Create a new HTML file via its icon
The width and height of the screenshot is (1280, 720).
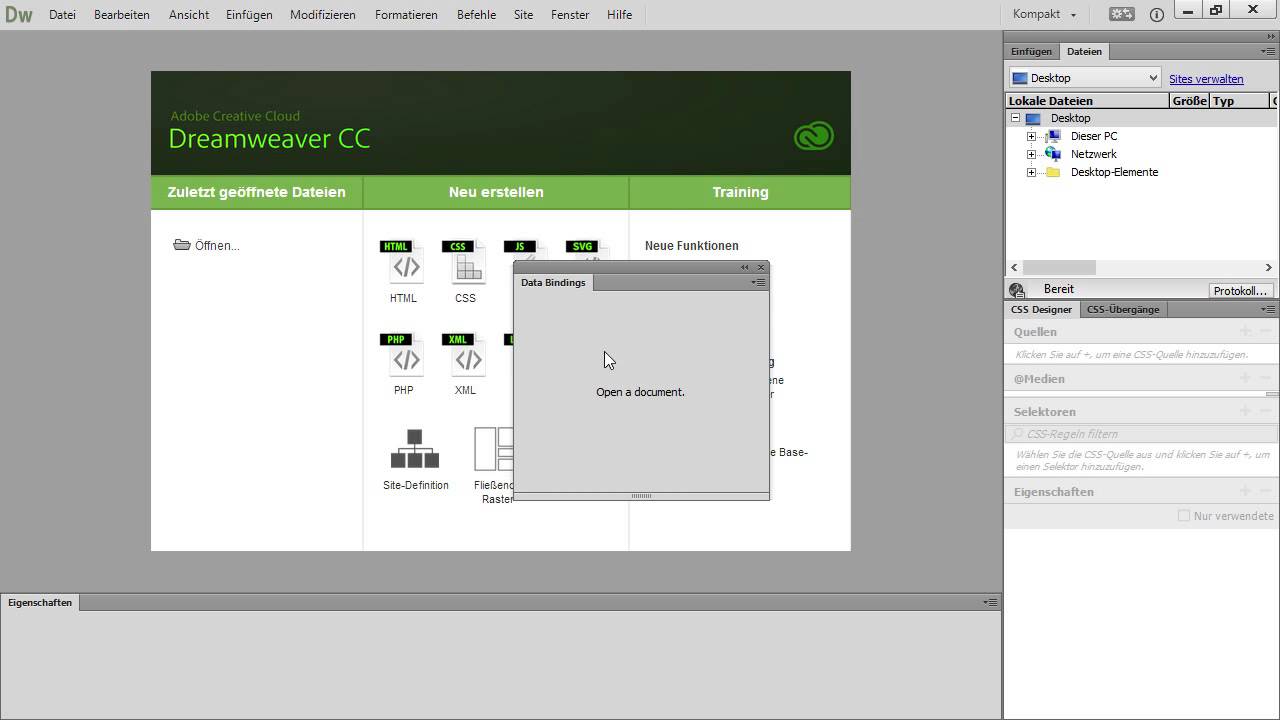[x=403, y=262]
